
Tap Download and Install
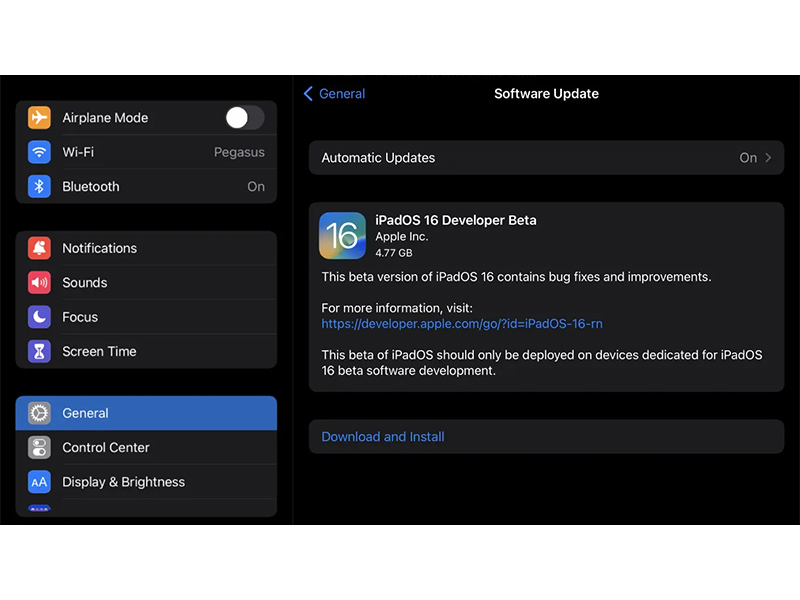coord(546,437)
